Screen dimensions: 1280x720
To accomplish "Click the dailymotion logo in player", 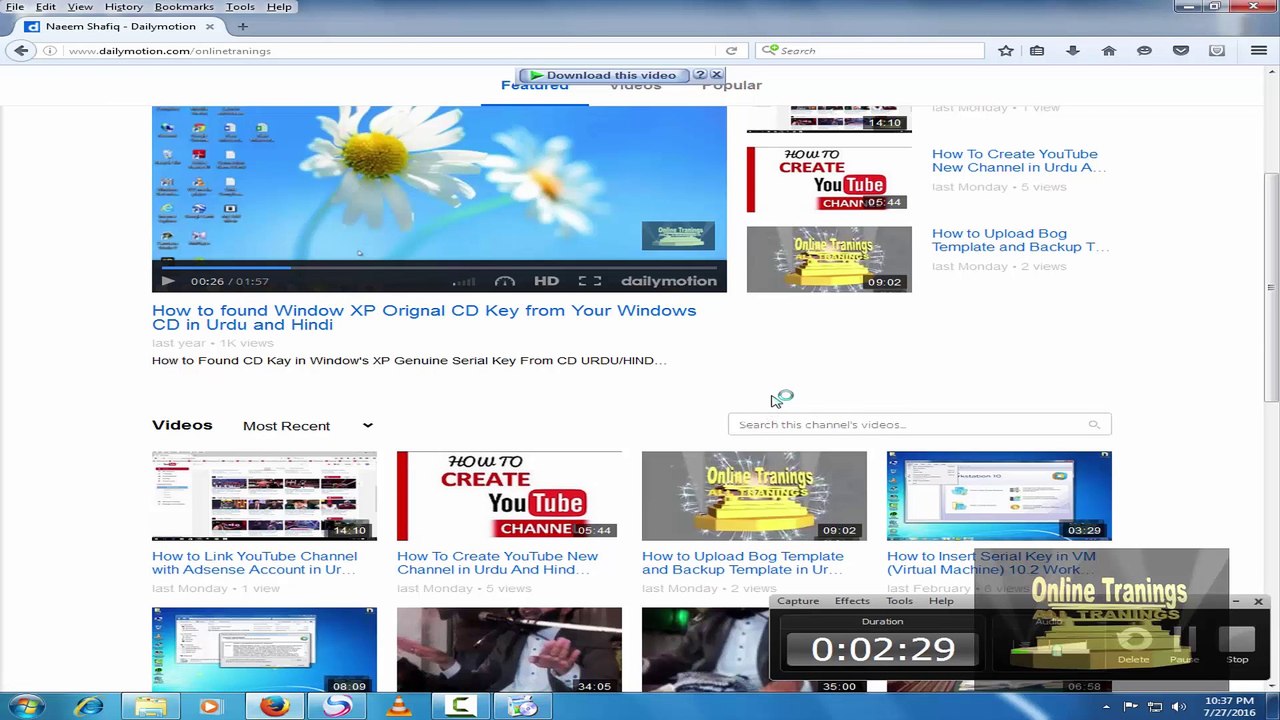I will (x=668, y=281).
